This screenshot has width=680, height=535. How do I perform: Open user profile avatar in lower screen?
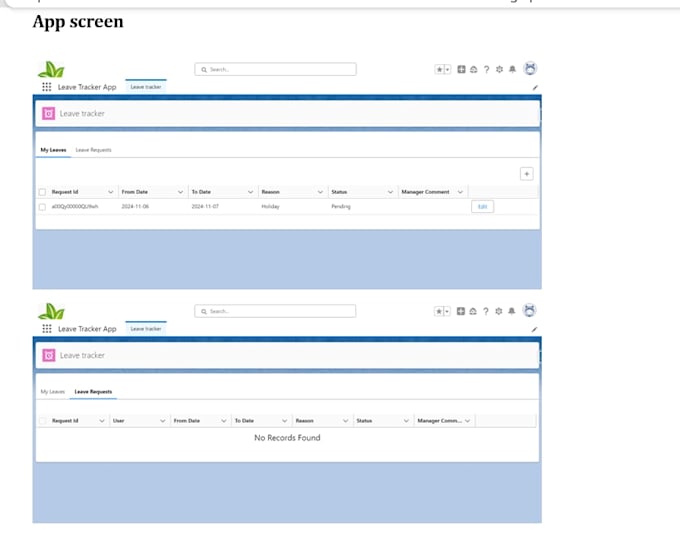point(530,310)
